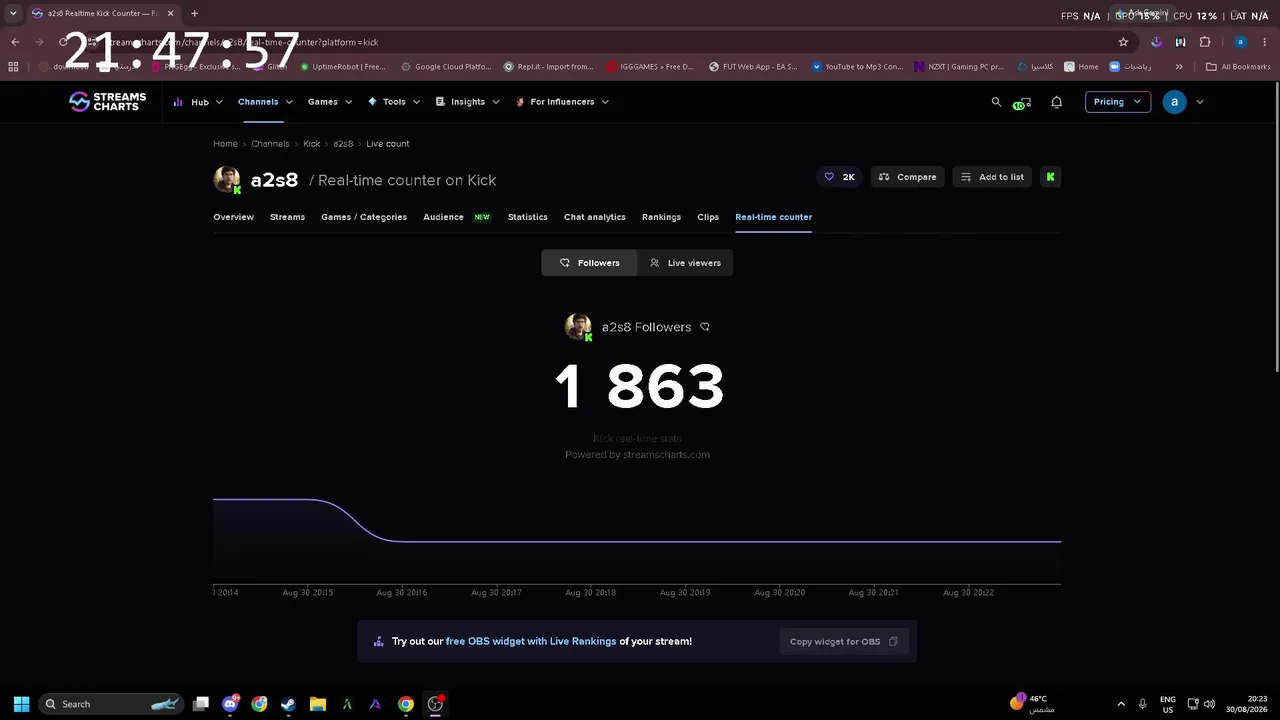The height and width of the screenshot is (720, 1280).
Task: Open the Statistics tab
Action: point(527,217)
